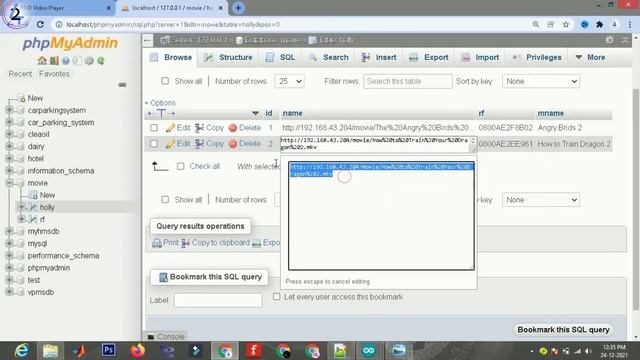Switch to the Browse tab
The image size is (640, 360).
(171, 58)
